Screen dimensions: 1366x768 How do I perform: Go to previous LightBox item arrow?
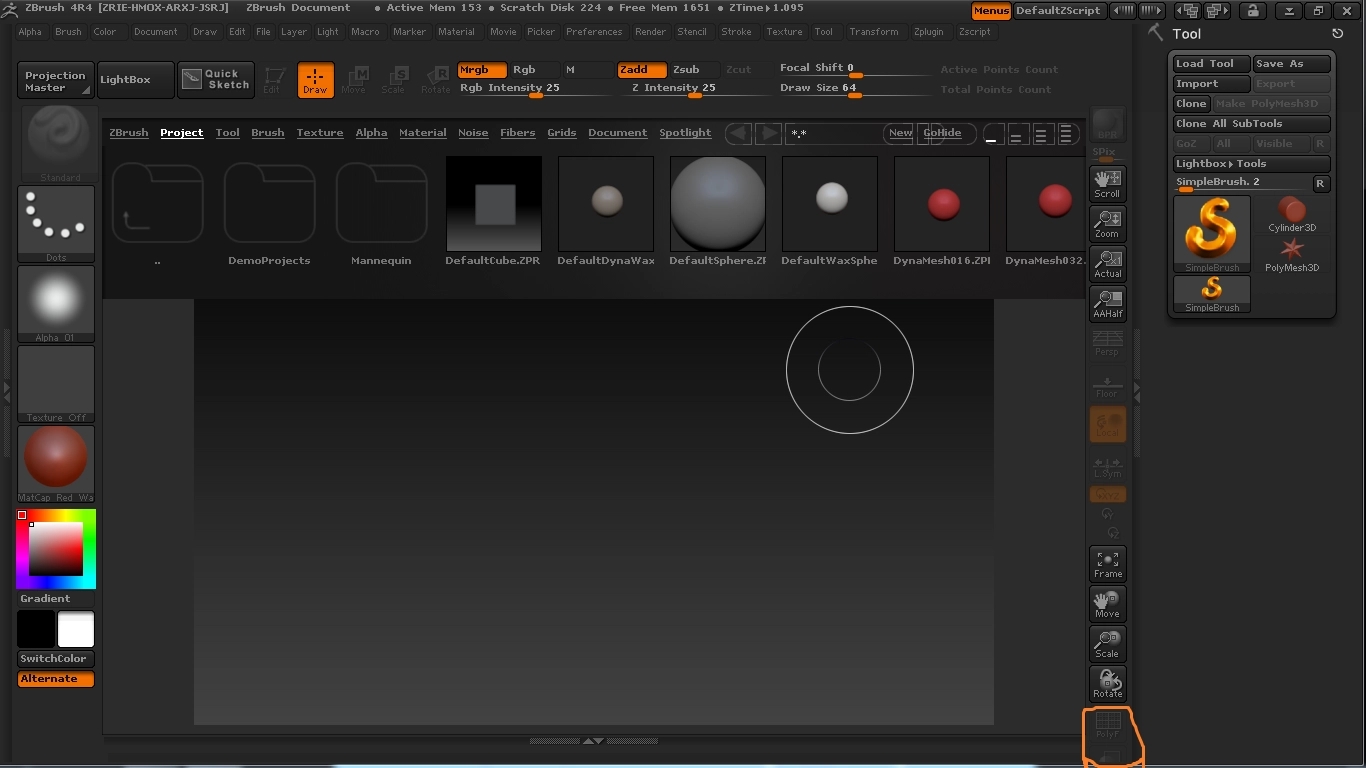739,133
